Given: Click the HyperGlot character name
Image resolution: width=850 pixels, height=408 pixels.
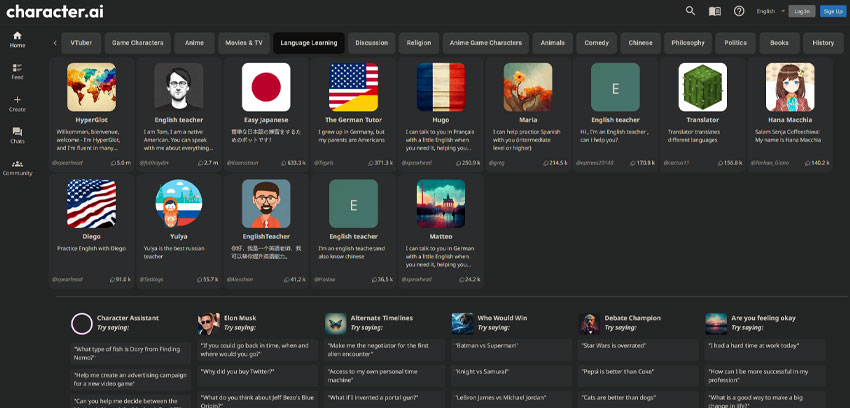Looking at the screenshot, I should coord(91,120).
